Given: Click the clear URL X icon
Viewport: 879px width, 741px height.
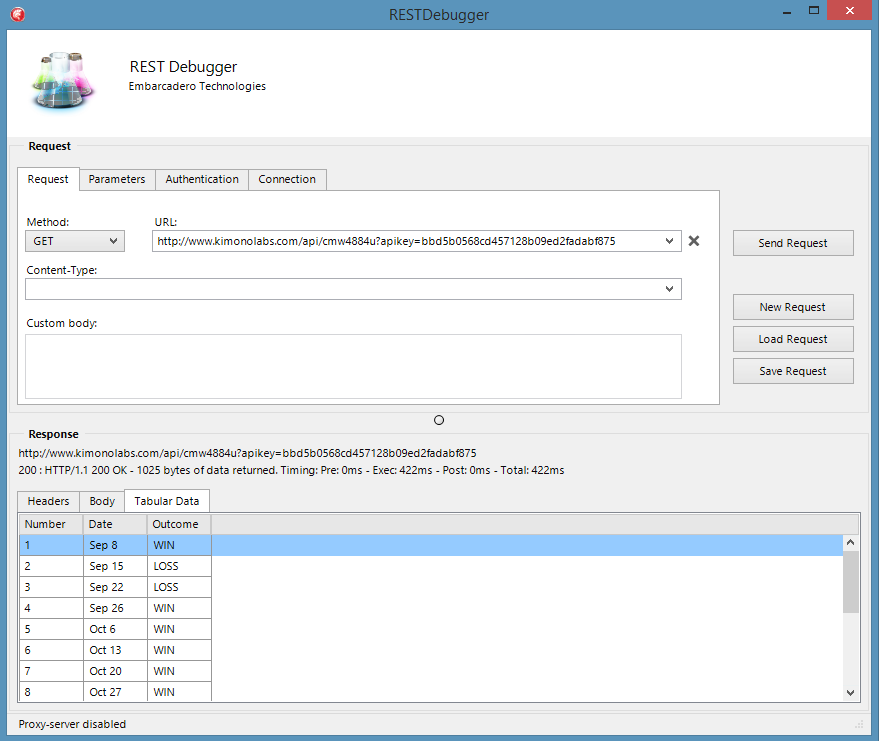Looking at the screenshot, I should (694, 241).
